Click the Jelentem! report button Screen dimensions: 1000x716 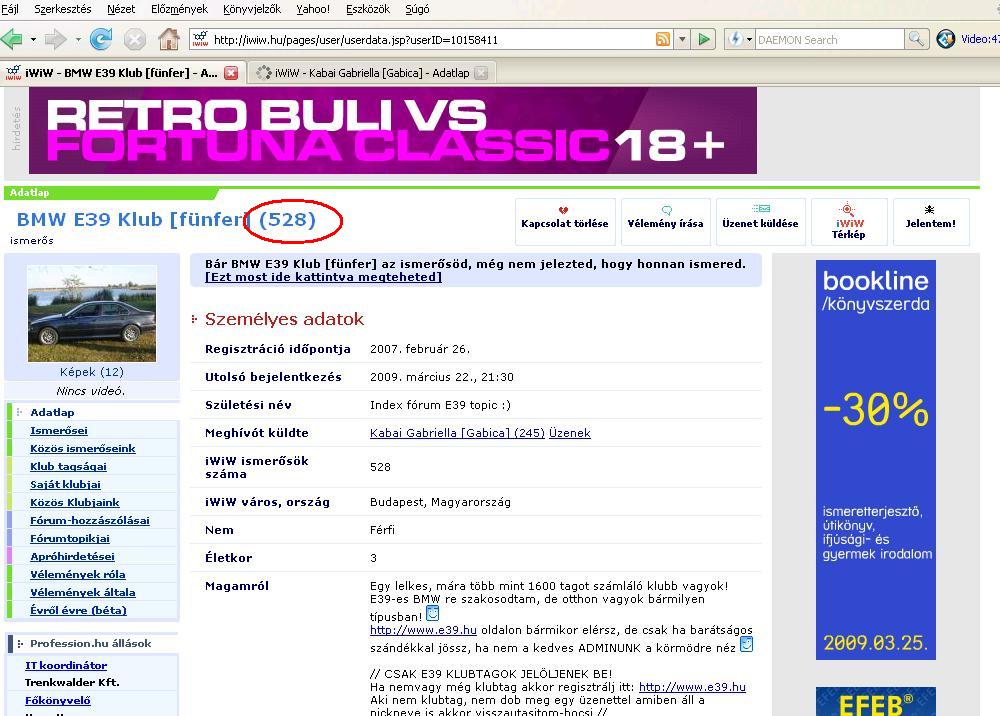tap(930, 222)
